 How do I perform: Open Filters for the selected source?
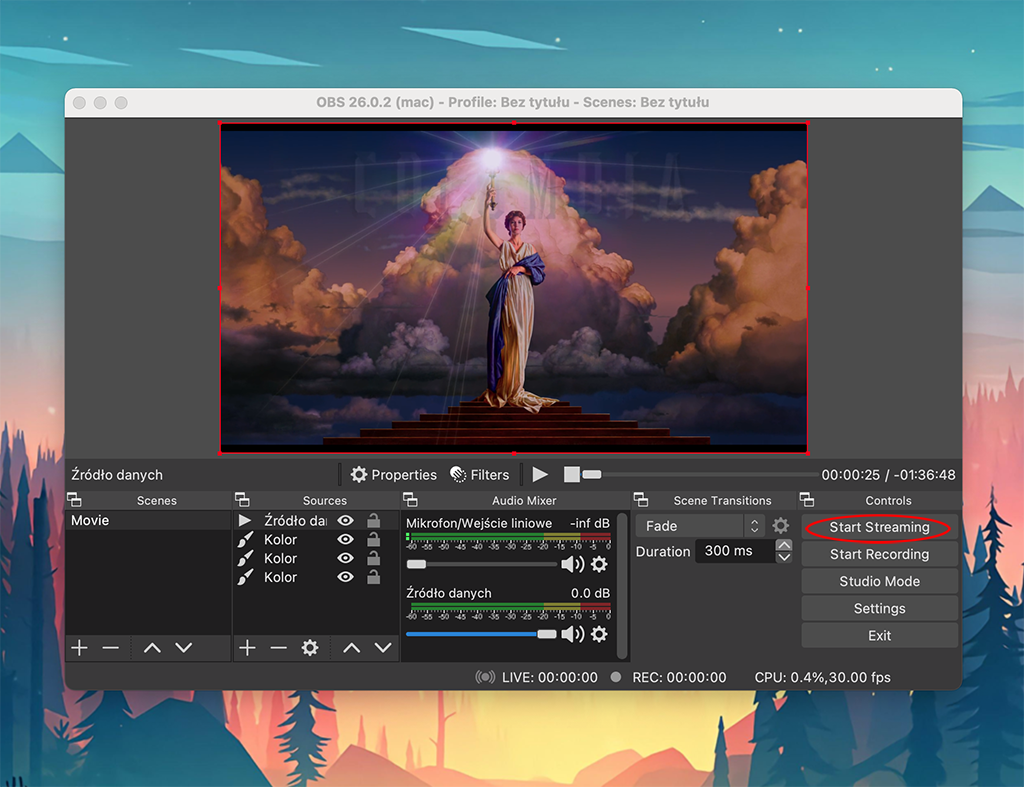(479, 475)
